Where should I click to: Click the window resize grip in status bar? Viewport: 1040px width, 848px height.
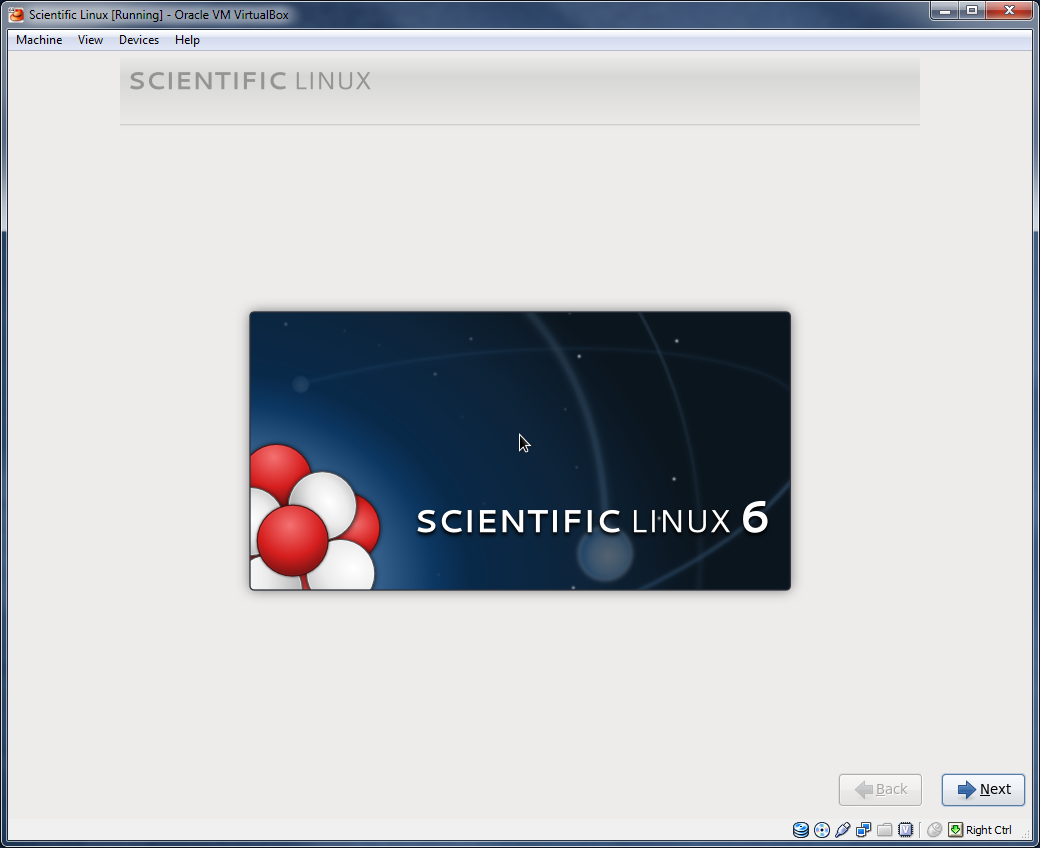pyautogui.click(x=1025, y=834)
